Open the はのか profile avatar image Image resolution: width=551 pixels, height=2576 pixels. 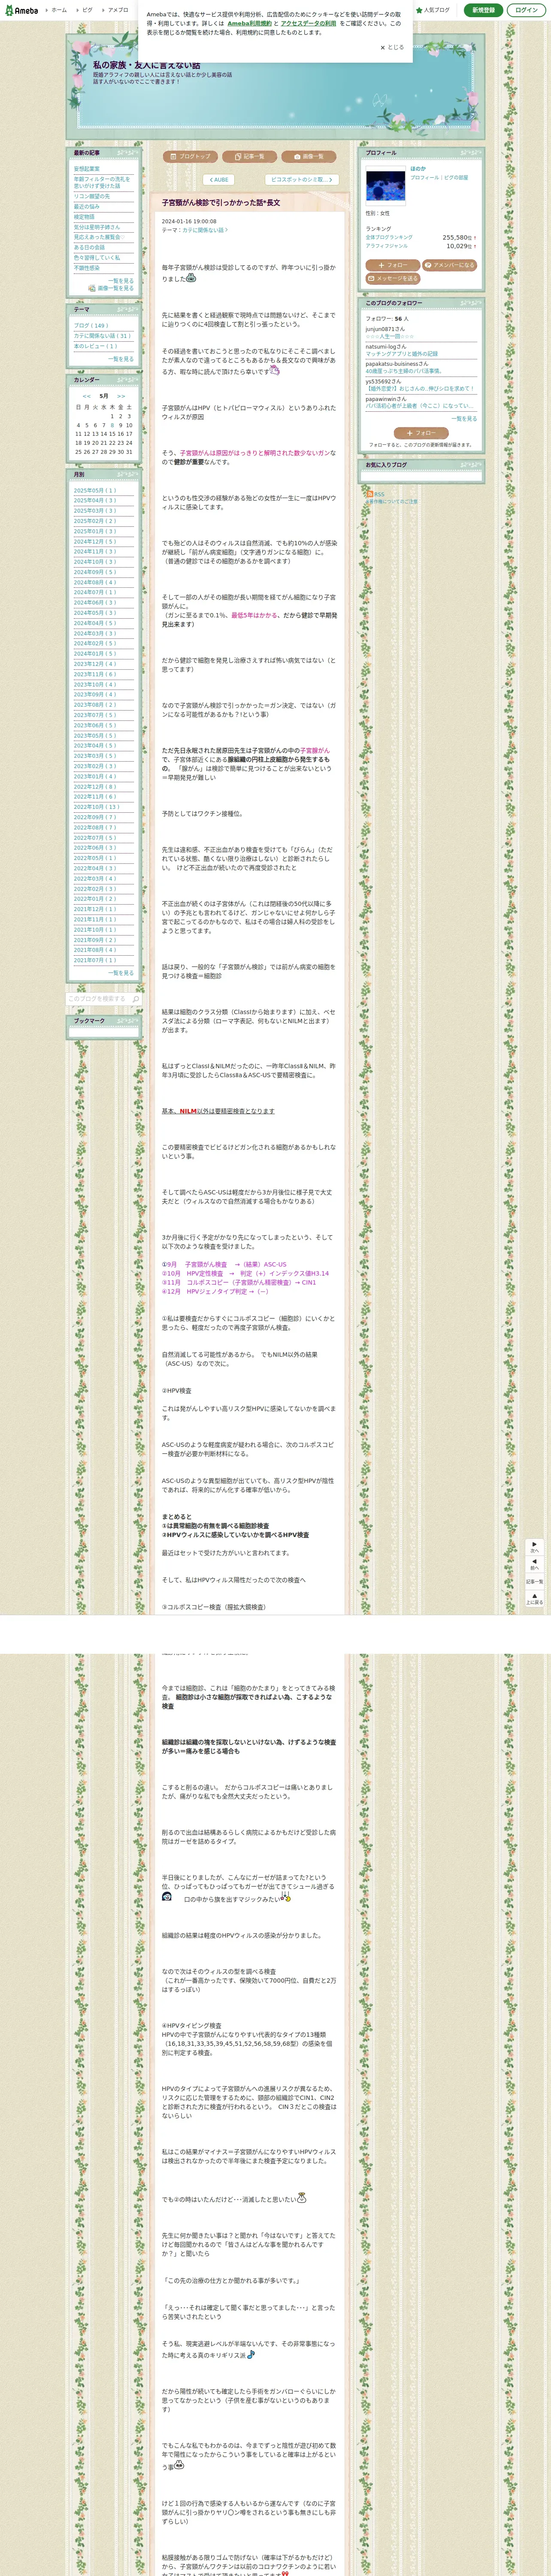point(385,186)
